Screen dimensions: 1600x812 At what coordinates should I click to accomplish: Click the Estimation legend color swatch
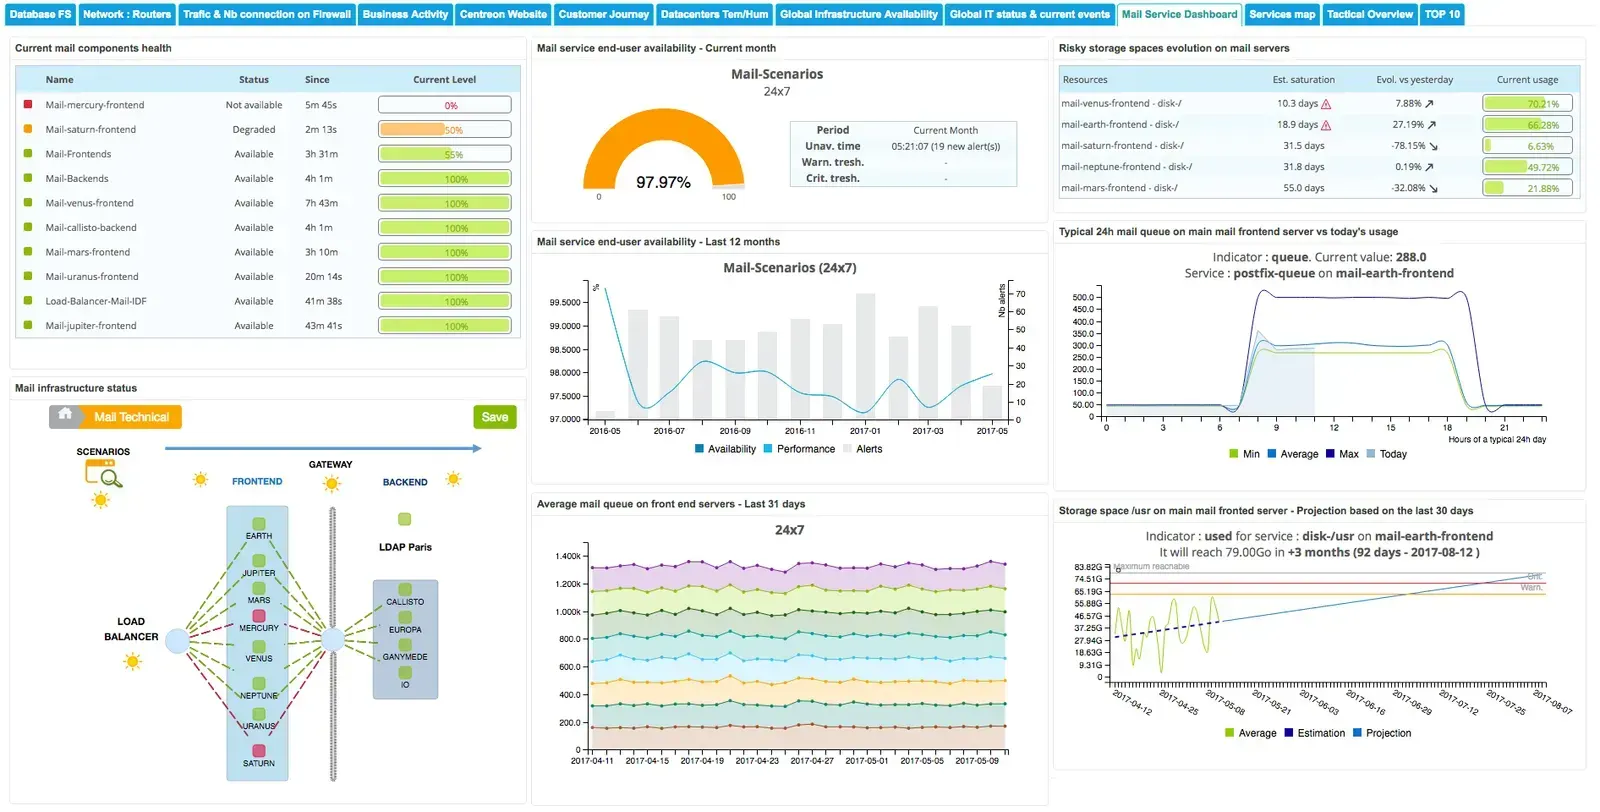point(1289,733)
